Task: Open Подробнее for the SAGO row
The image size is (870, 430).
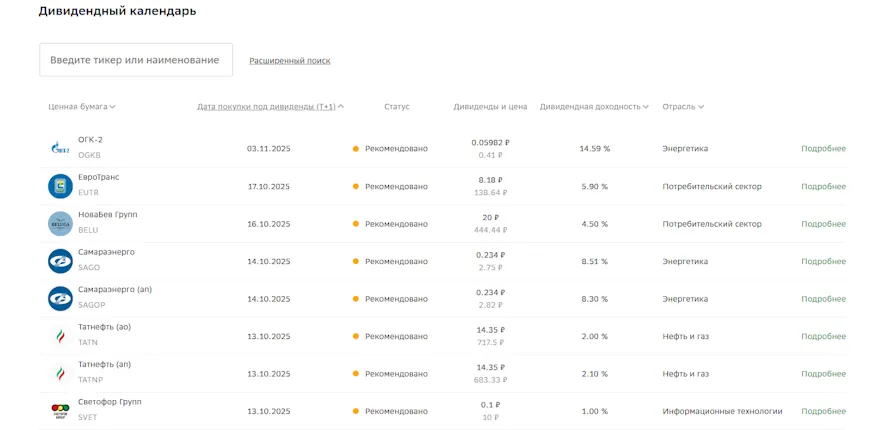Action: click(823, 261)
